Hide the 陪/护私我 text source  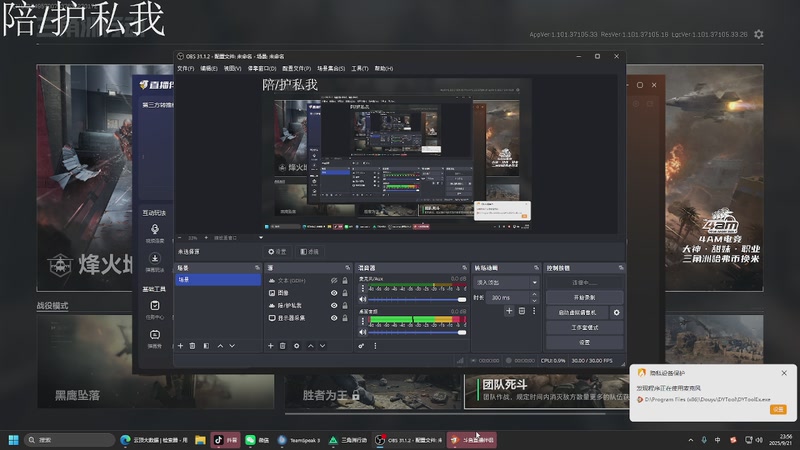(334, 306)
